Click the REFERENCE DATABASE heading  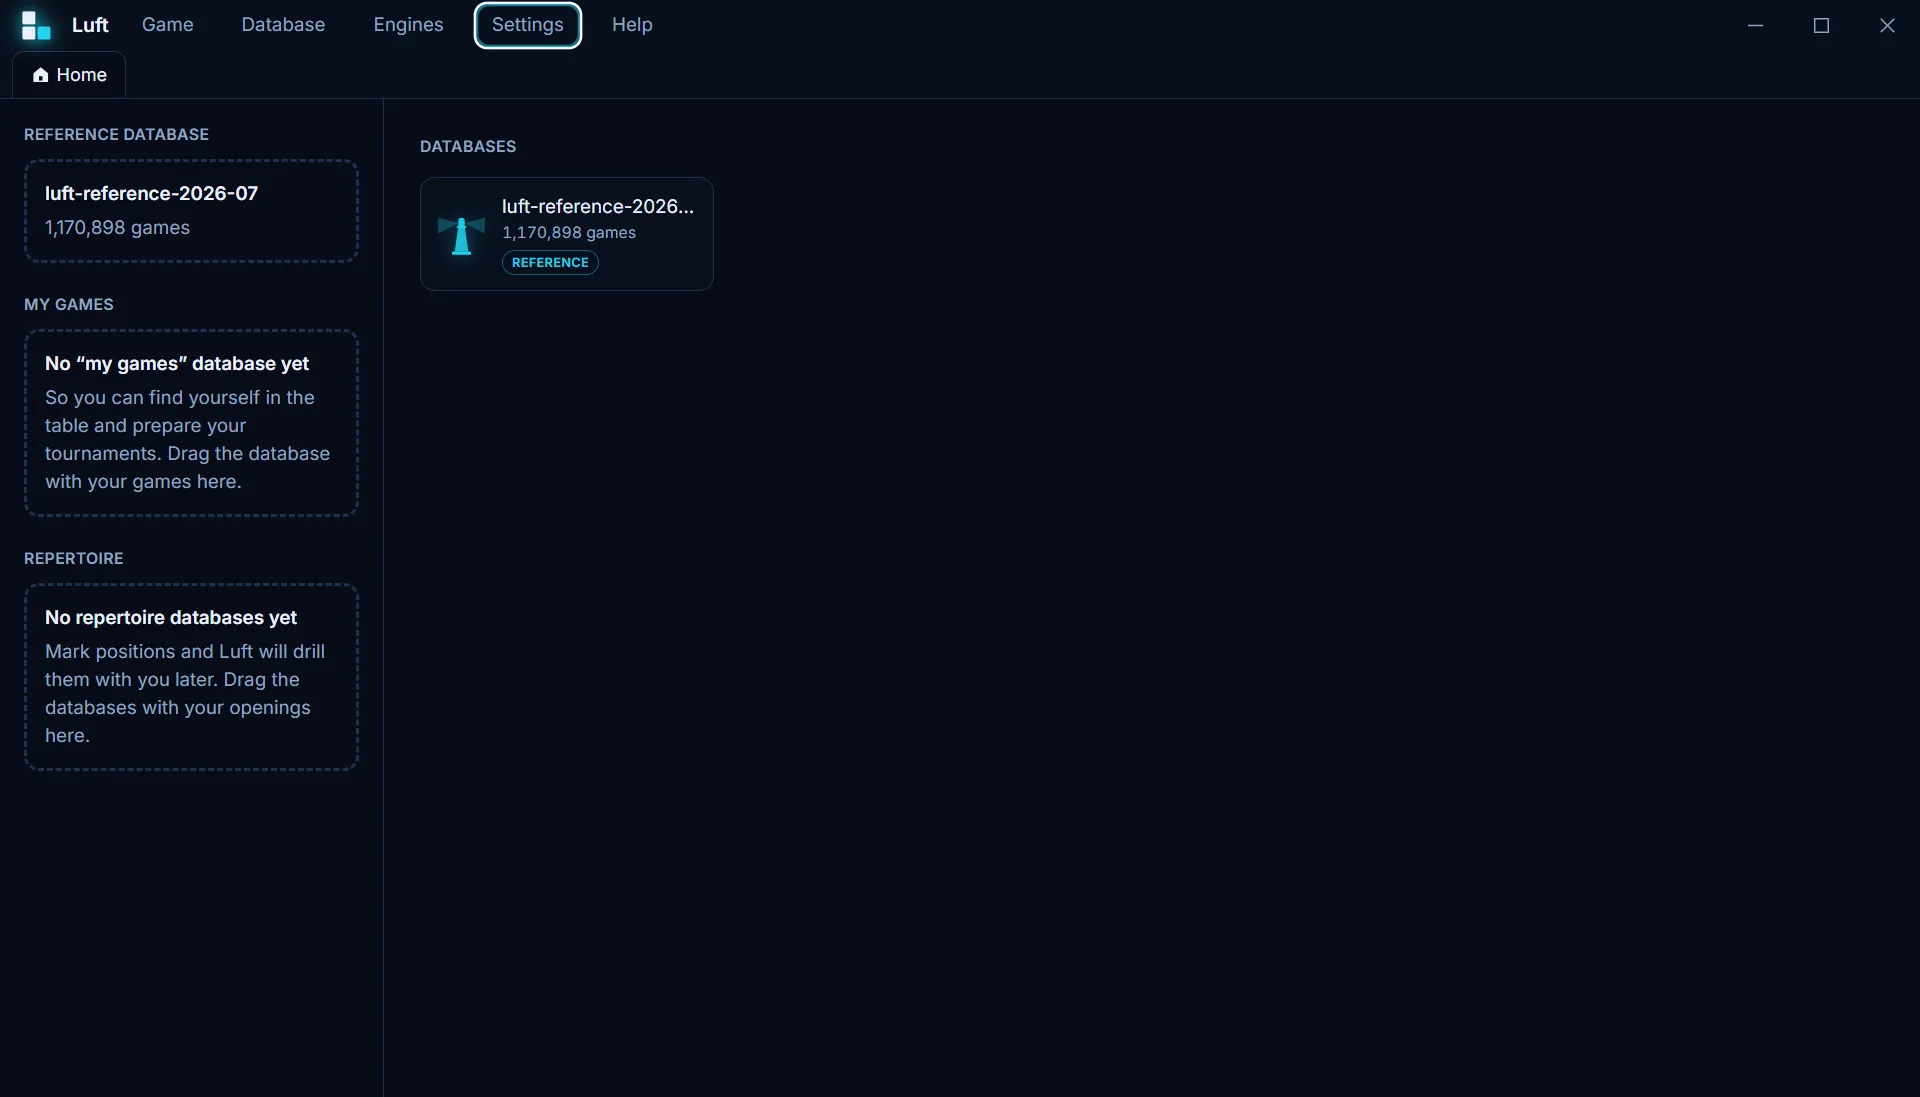coord(116,135)
